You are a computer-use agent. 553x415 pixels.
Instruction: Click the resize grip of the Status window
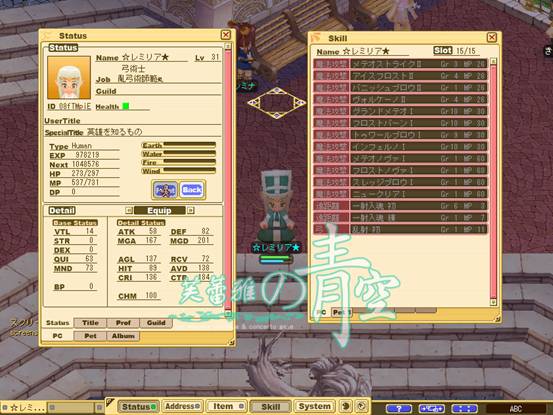pos(232,342)
